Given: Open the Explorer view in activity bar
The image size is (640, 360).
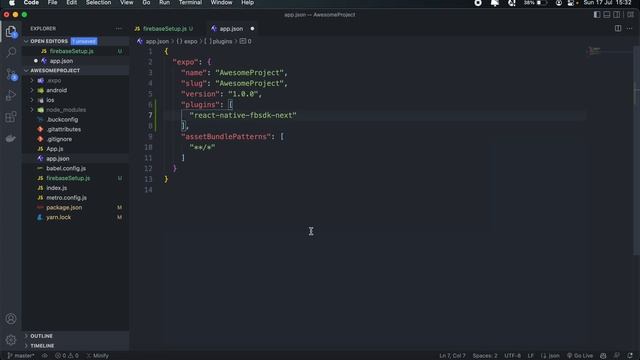Looking at the screenshot, I should tap(11, 31).
